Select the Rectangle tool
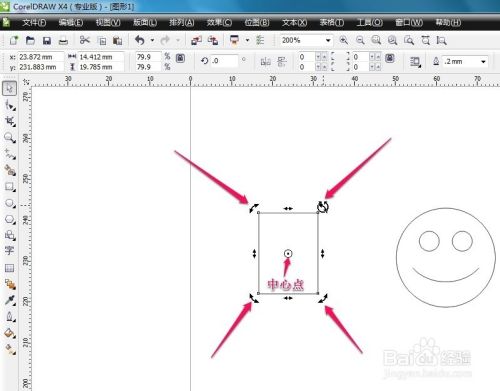Screen dimensions: 500x391 click(9, 187)
